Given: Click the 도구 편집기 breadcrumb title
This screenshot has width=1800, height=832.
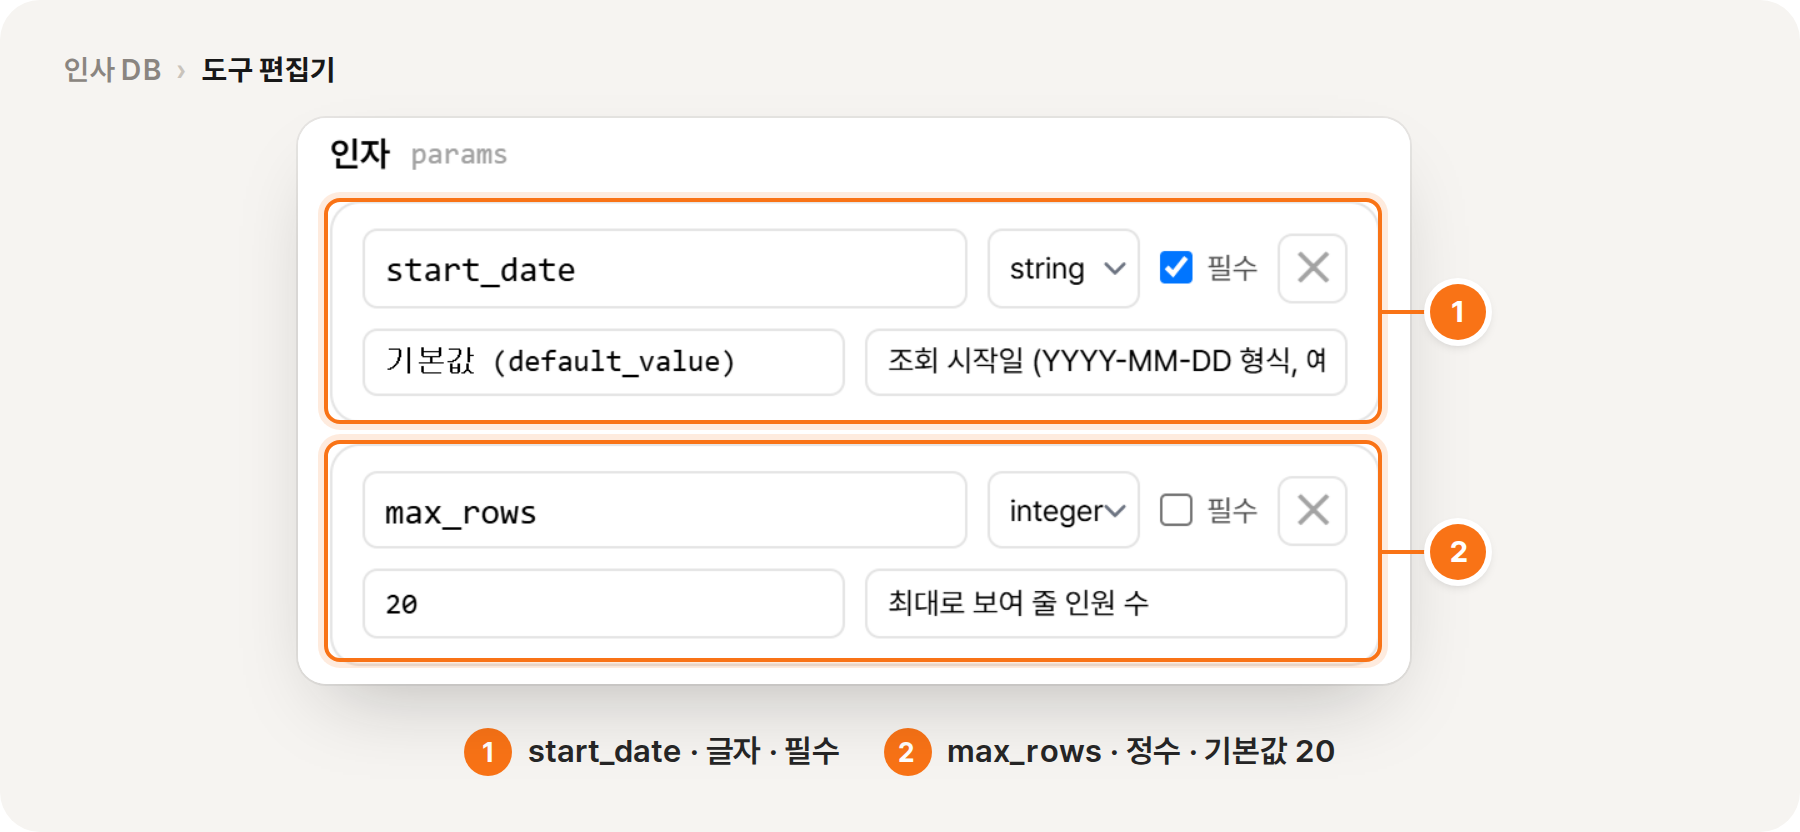Looking at the screenshot, I should 268,70.
